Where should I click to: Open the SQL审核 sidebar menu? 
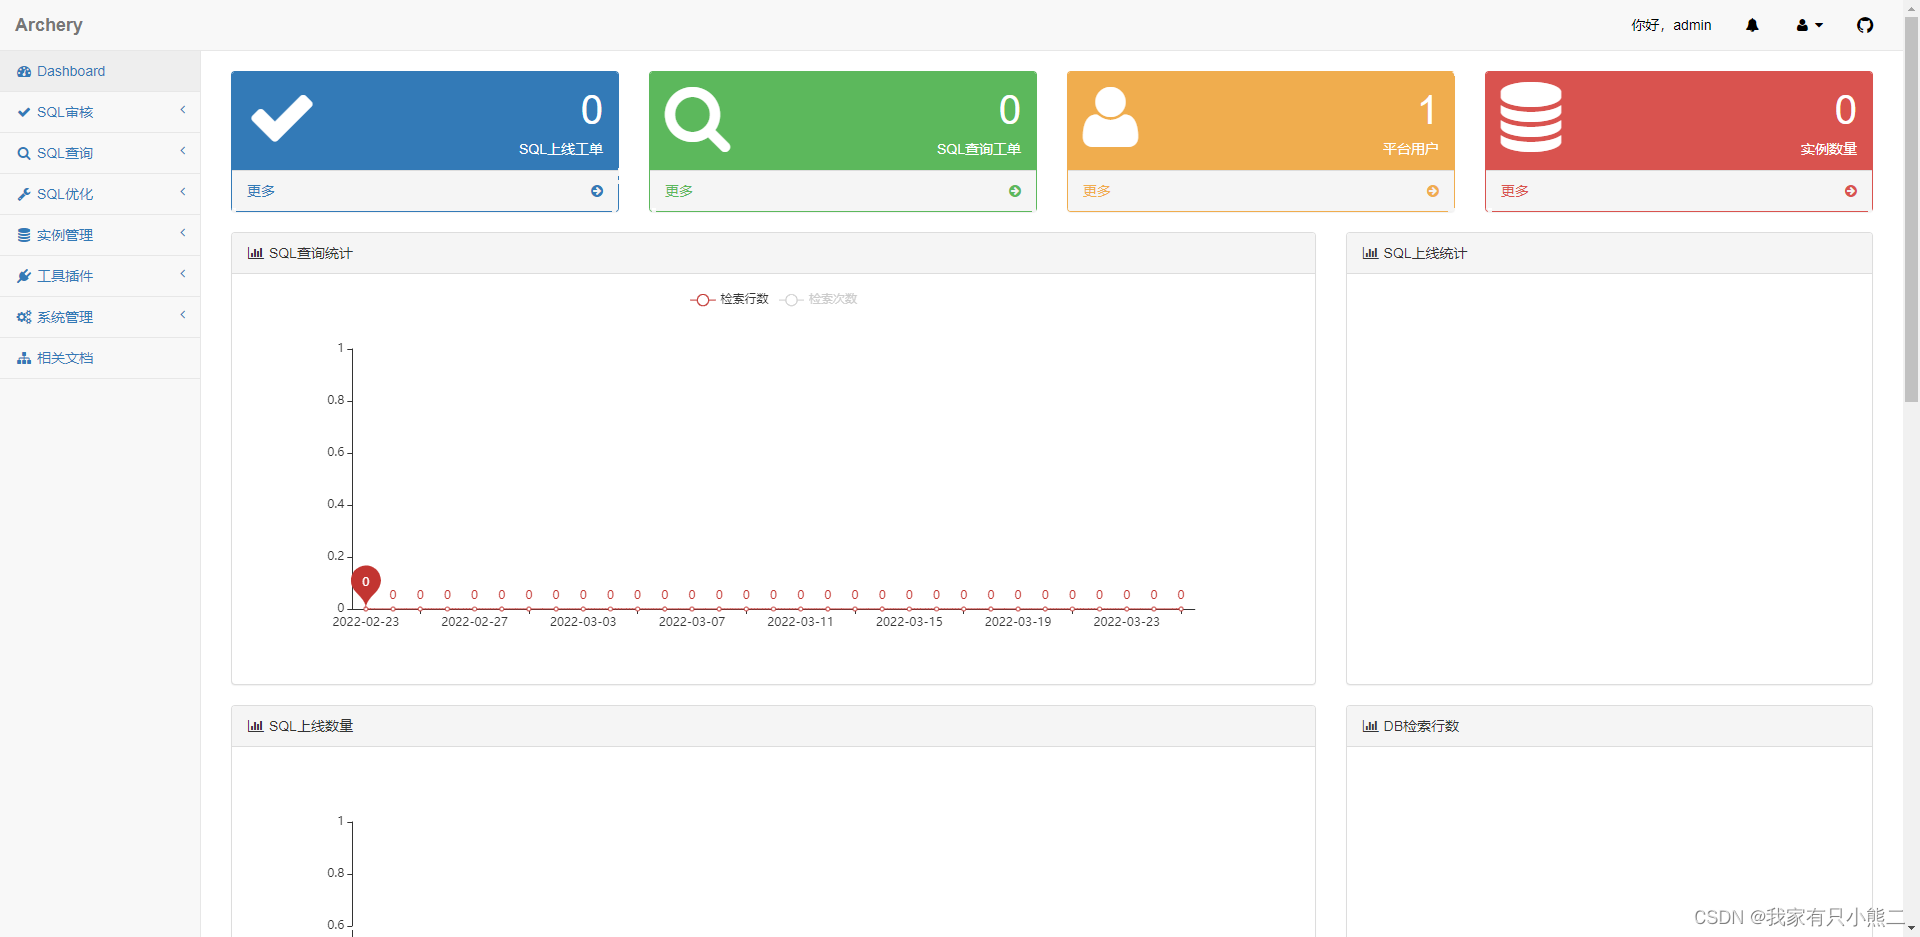(100, 112)
